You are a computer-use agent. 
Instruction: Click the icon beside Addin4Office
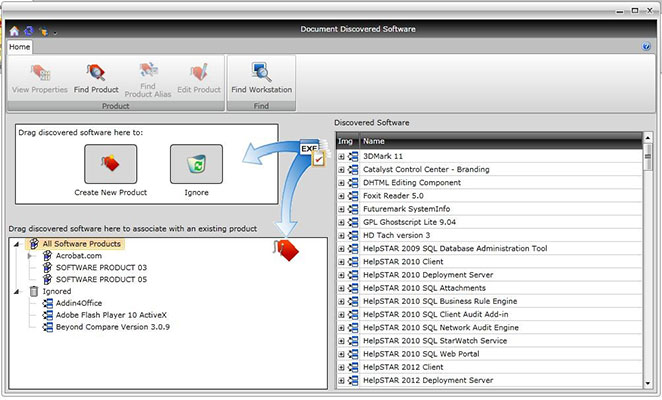(47, 303)
